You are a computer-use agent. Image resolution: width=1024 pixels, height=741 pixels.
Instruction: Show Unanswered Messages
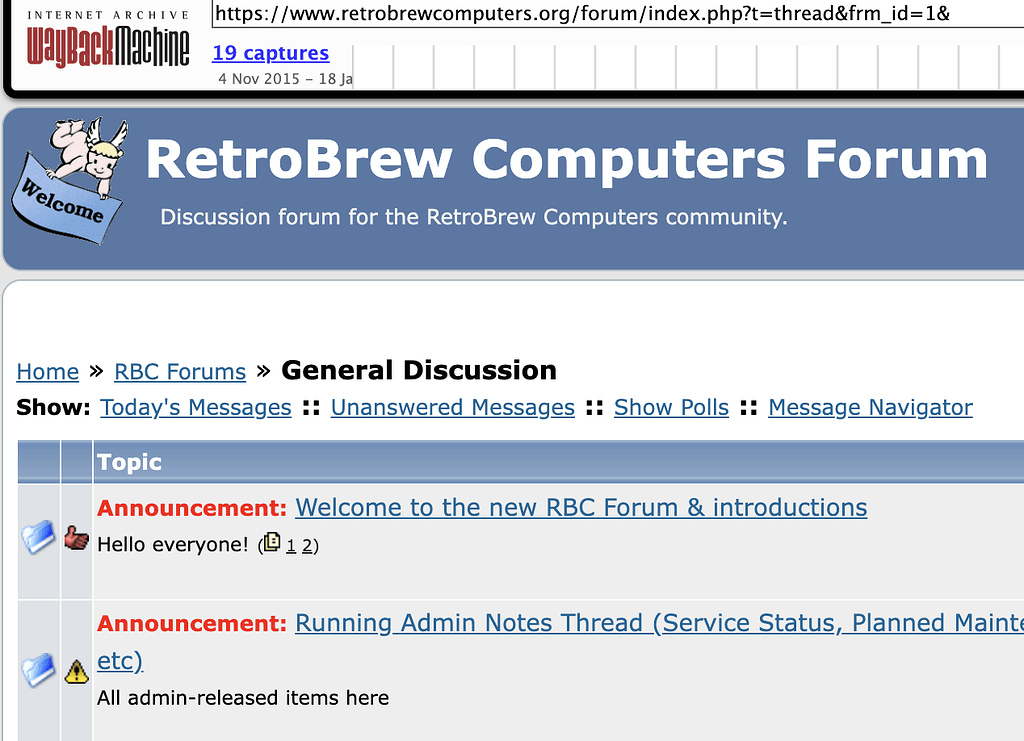[453, 407]
